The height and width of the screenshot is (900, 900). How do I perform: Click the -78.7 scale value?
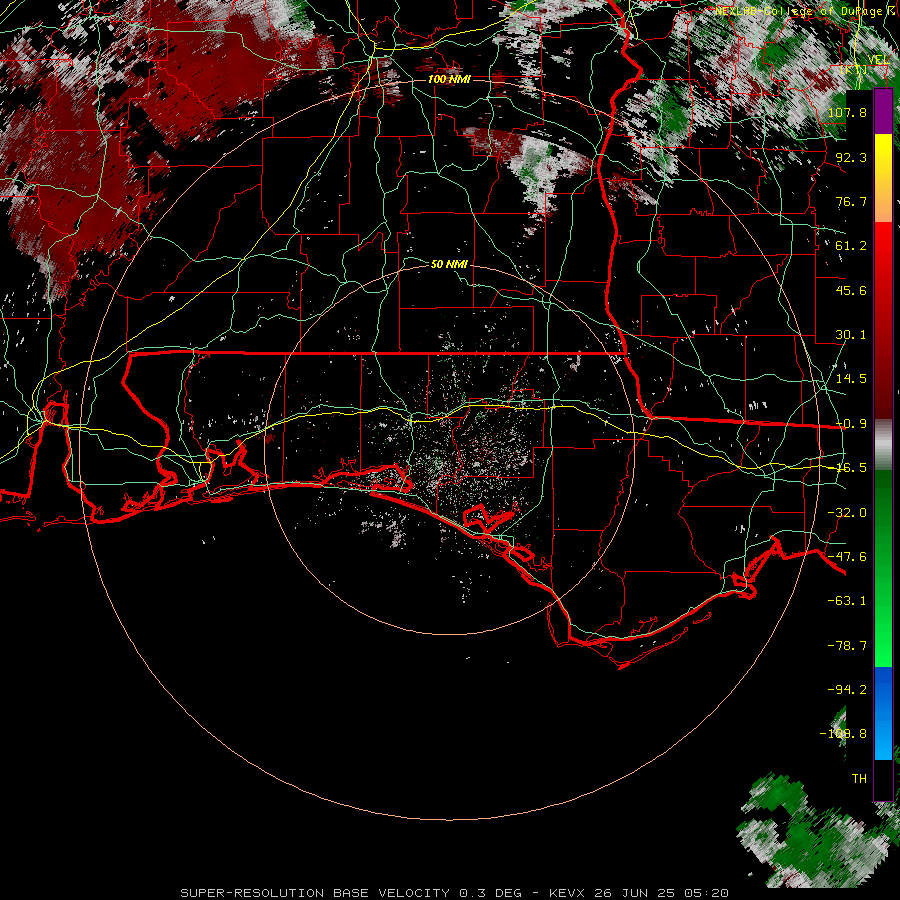847,646
